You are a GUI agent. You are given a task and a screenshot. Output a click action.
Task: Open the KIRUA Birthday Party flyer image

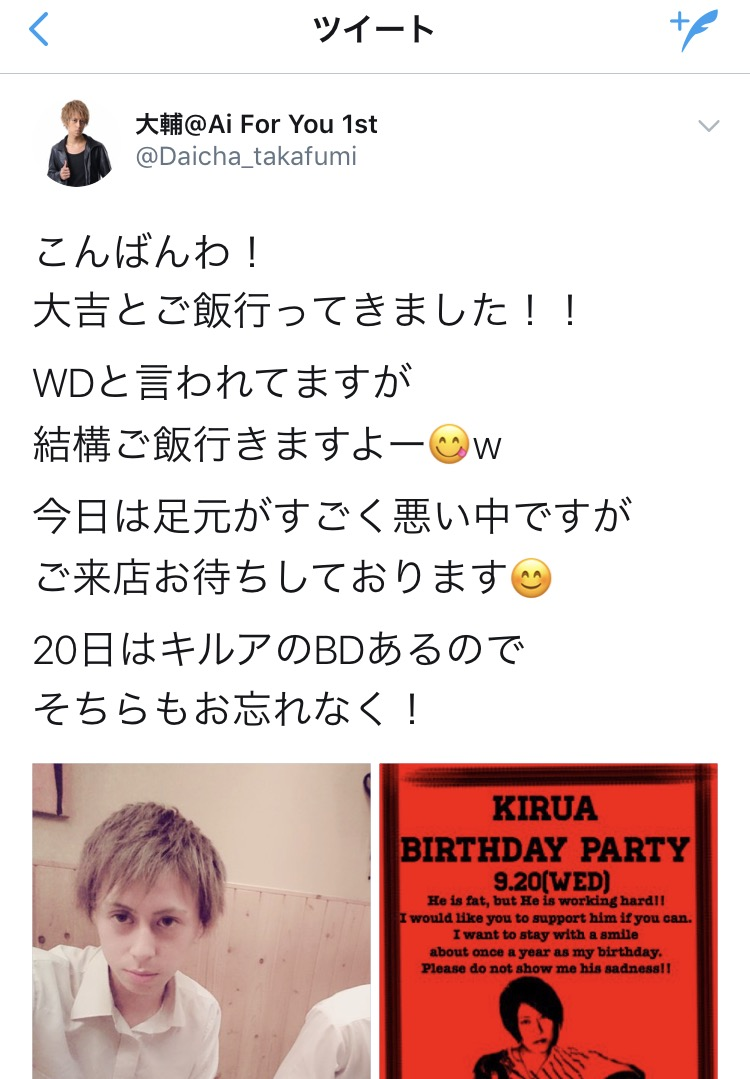(x=548, y=921)
